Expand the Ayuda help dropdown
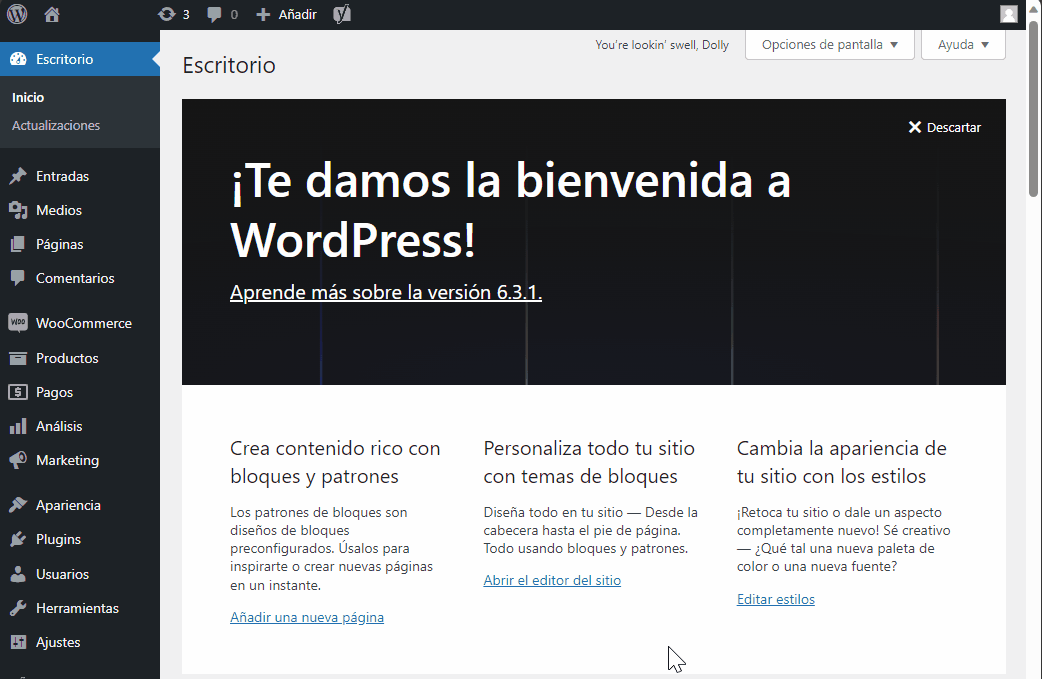Screen dimensions: 1042x679 coord(963,45)
